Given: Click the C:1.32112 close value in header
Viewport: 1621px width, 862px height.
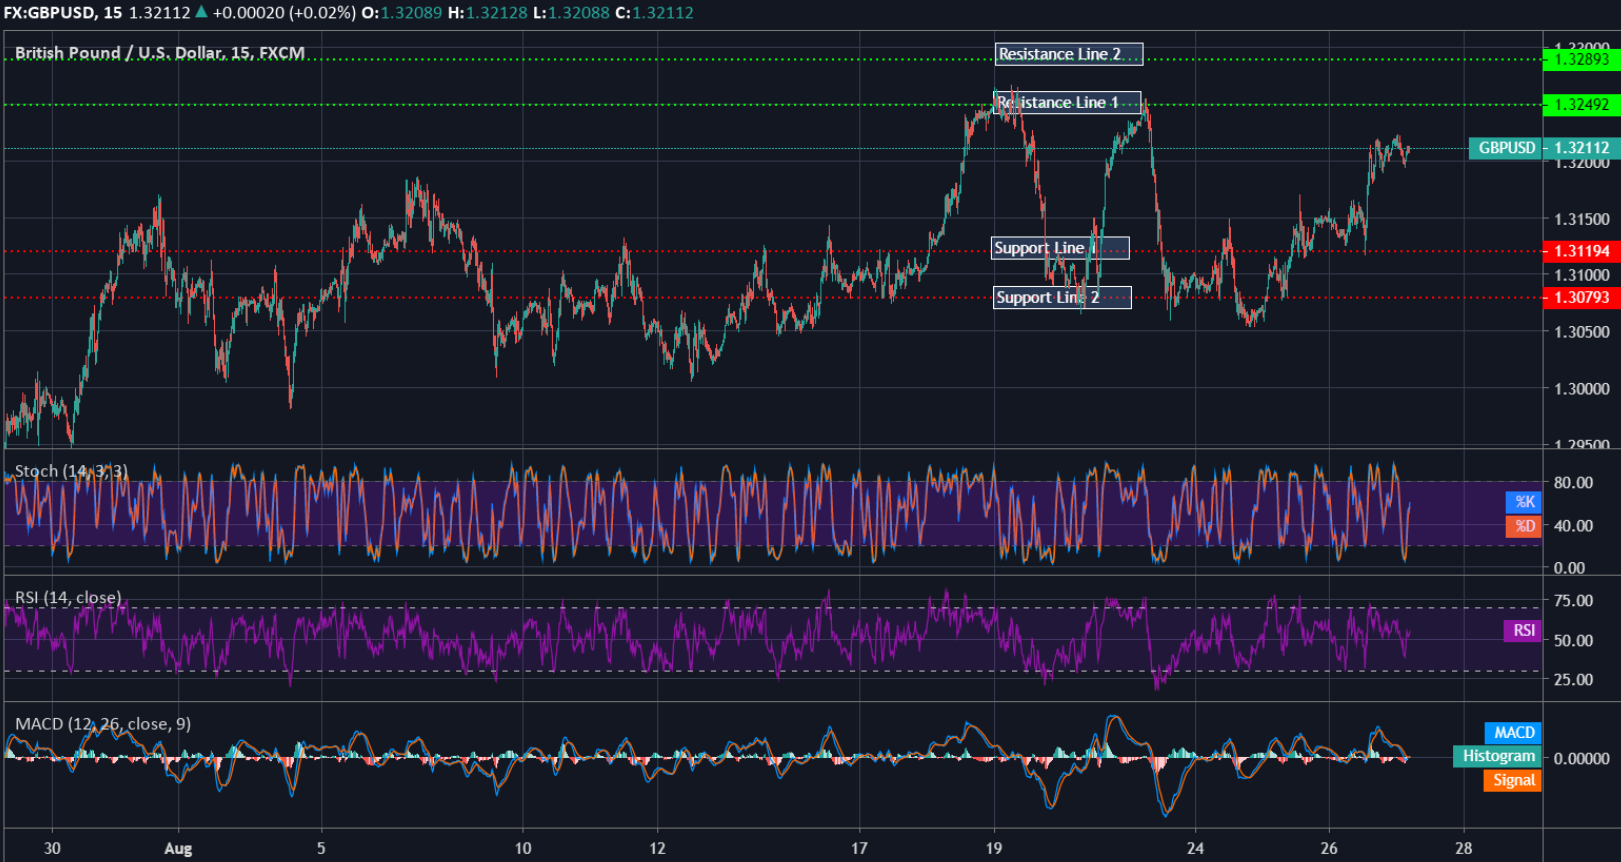Looking at the screenshot, I should [654, 13].
